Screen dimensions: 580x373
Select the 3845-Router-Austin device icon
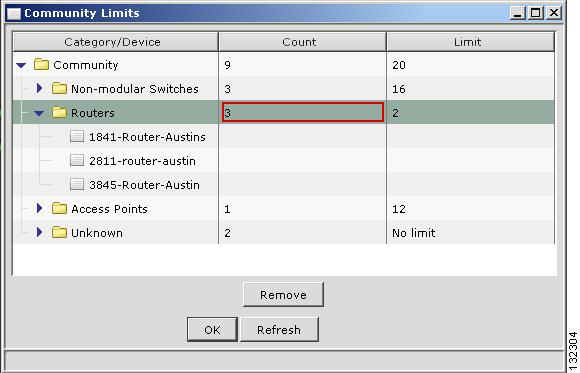point(77,184)
